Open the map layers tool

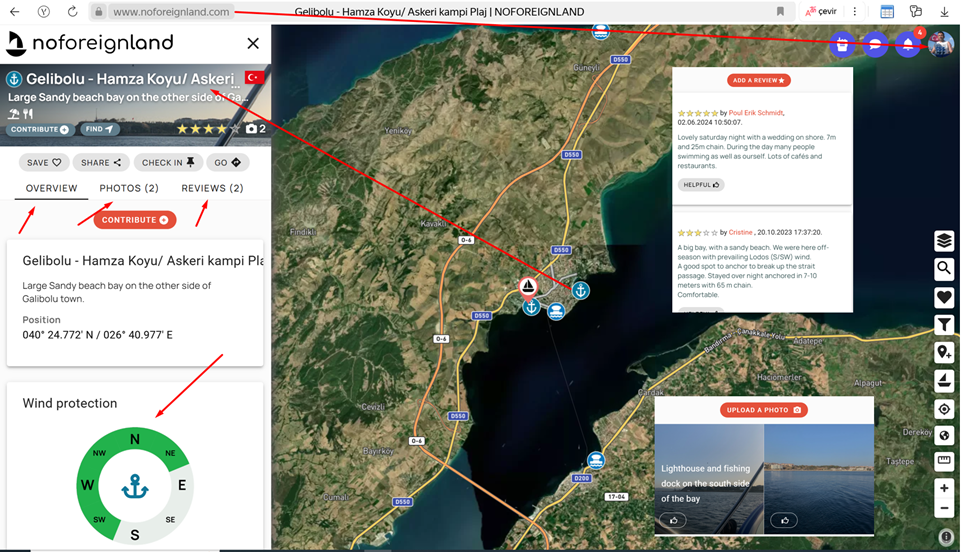(944, 241)
